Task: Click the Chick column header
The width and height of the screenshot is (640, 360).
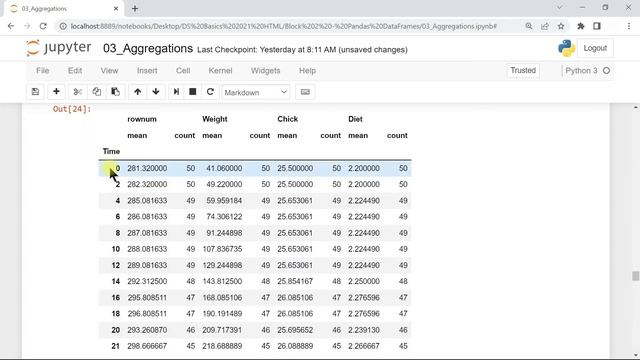Action: tap(287, 119)
